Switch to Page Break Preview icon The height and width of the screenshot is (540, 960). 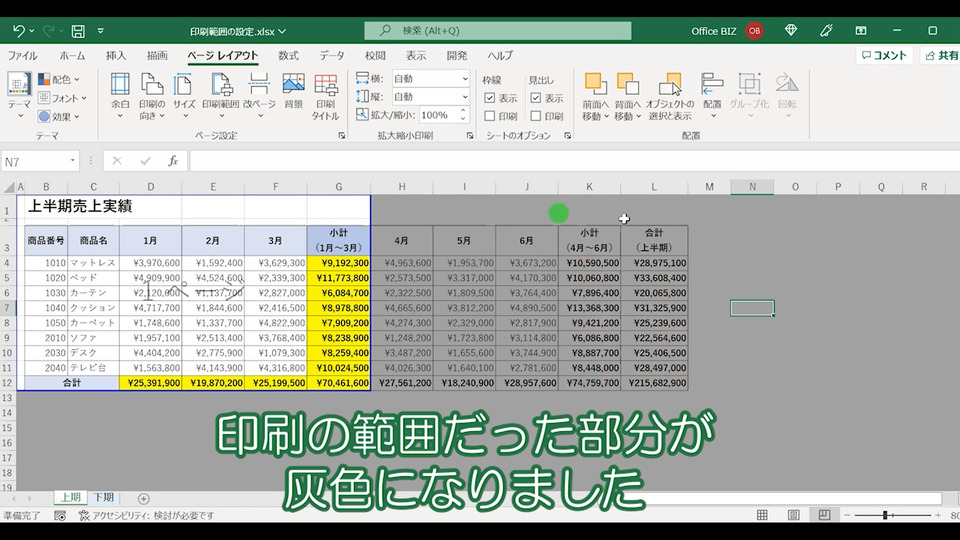pyautogui.click(x=824, y=516)
